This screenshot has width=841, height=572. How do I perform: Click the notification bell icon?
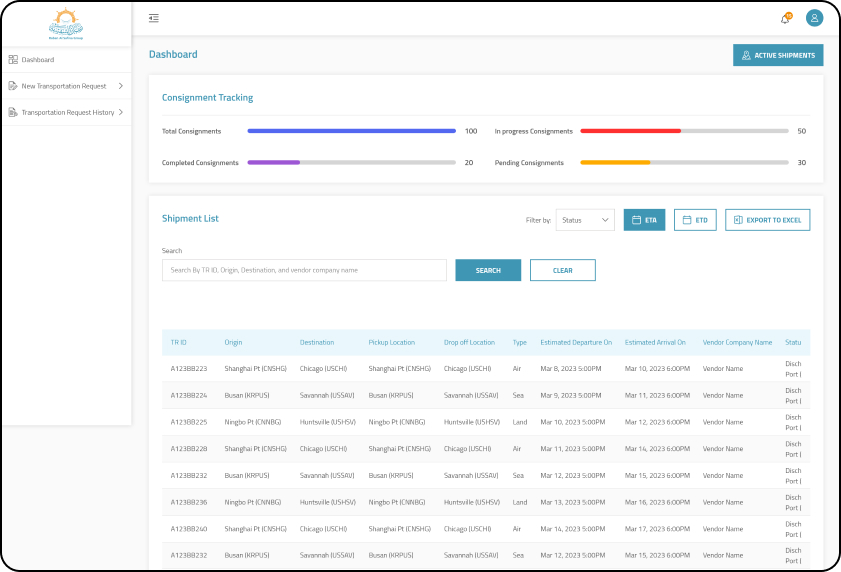click(x=785, y=18)
